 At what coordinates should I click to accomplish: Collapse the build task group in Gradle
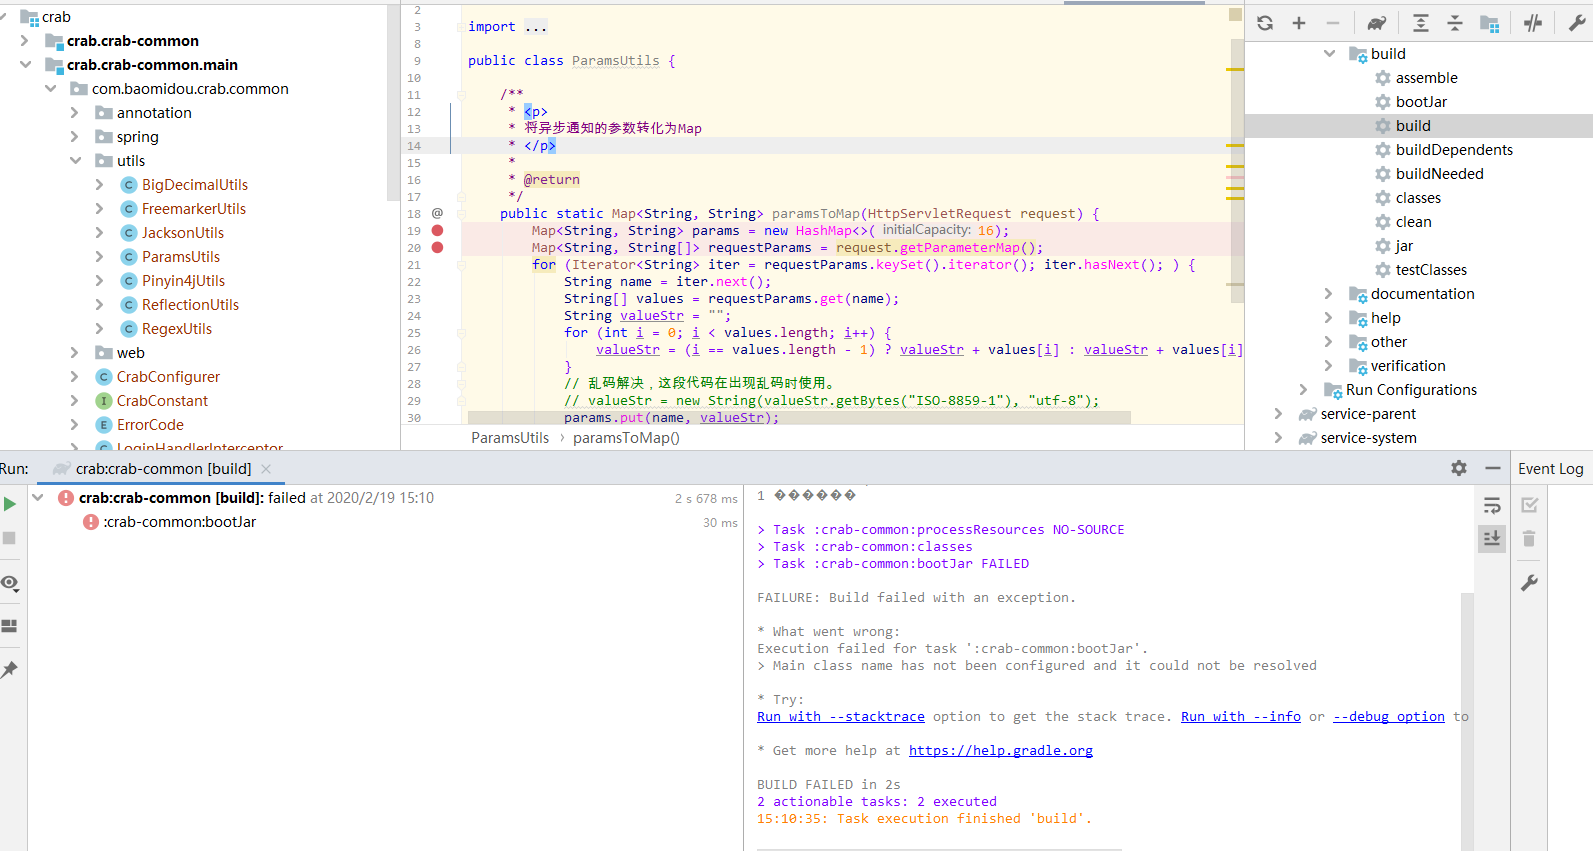1329,54
